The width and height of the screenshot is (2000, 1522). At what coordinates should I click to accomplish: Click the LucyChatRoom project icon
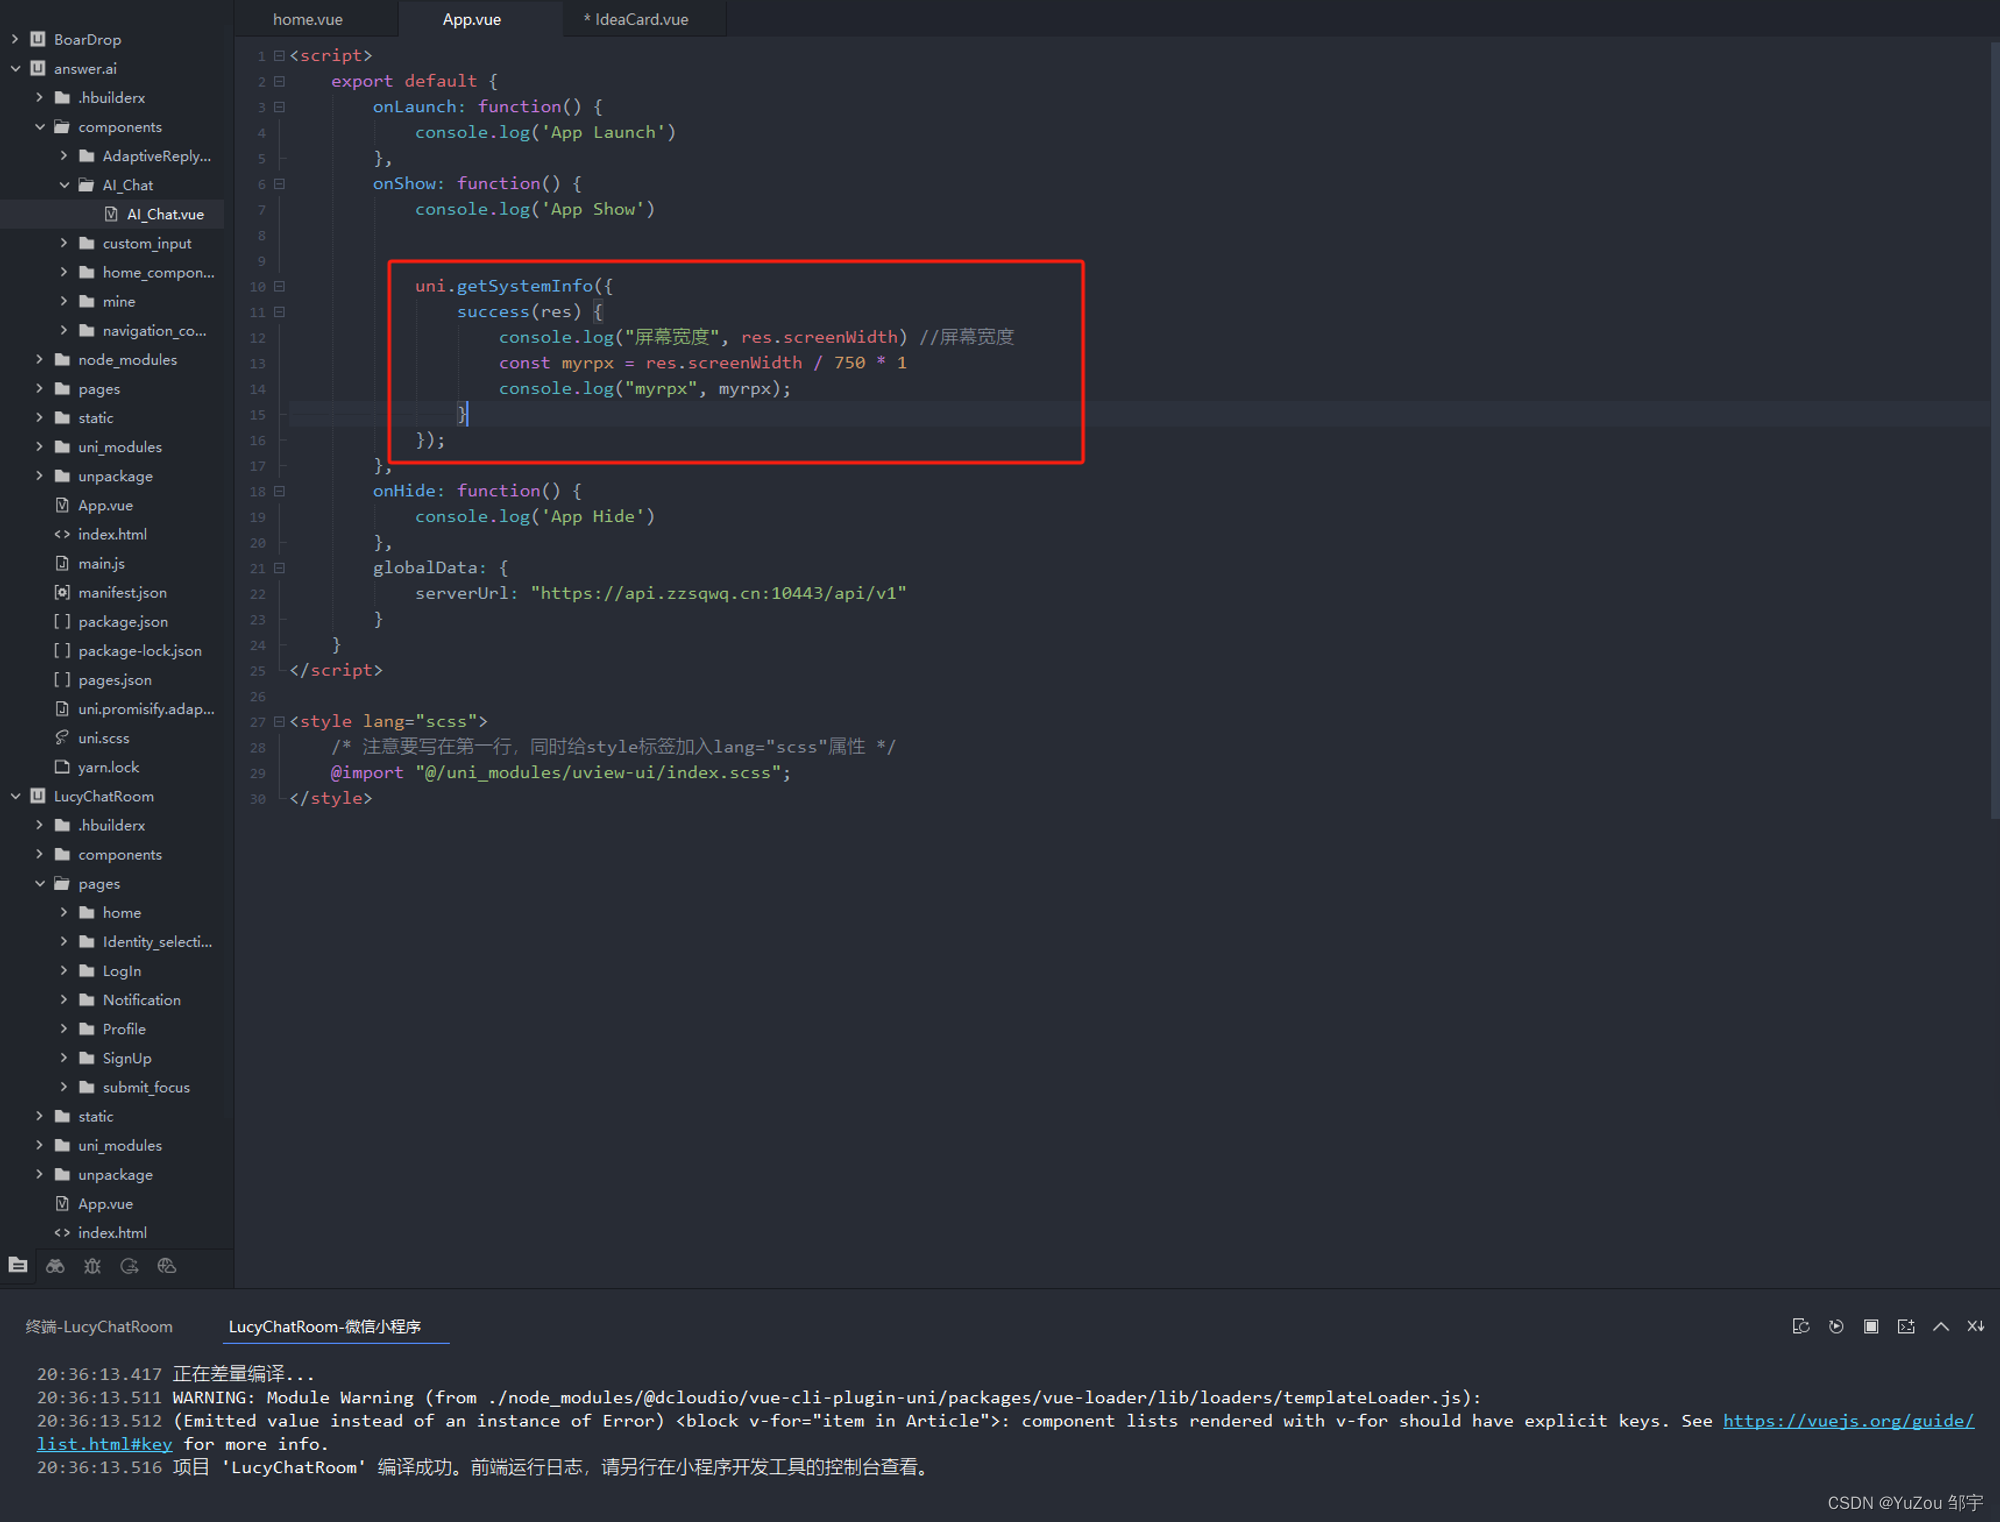38,796
